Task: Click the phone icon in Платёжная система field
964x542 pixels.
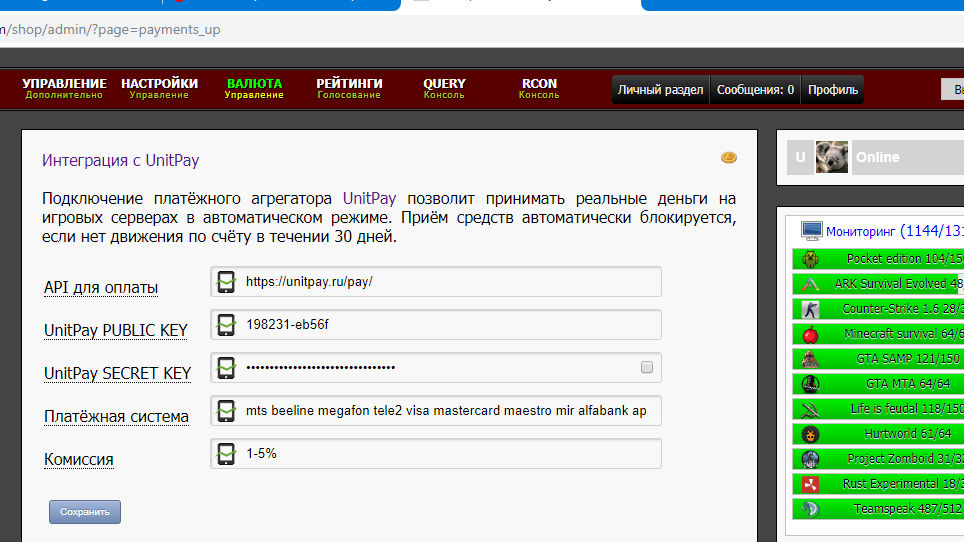Action: [x=226, y=411]
